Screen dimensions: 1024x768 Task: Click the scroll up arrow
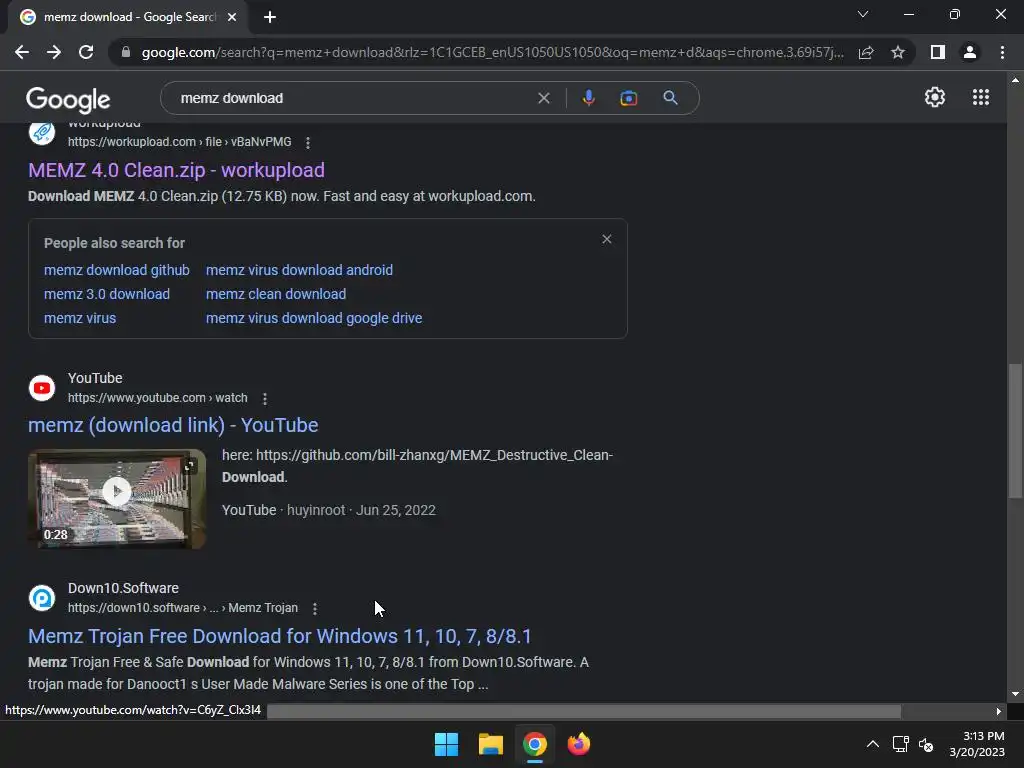click(x=1015, y=80)
